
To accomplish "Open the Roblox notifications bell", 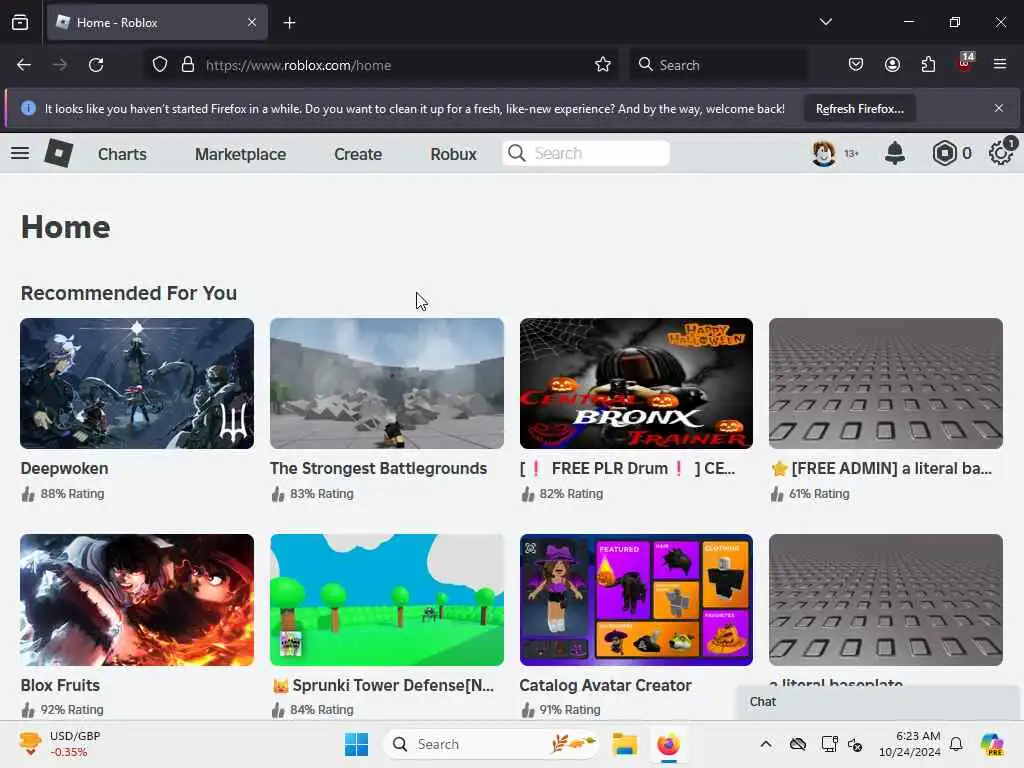I will [x=895, y=153].
